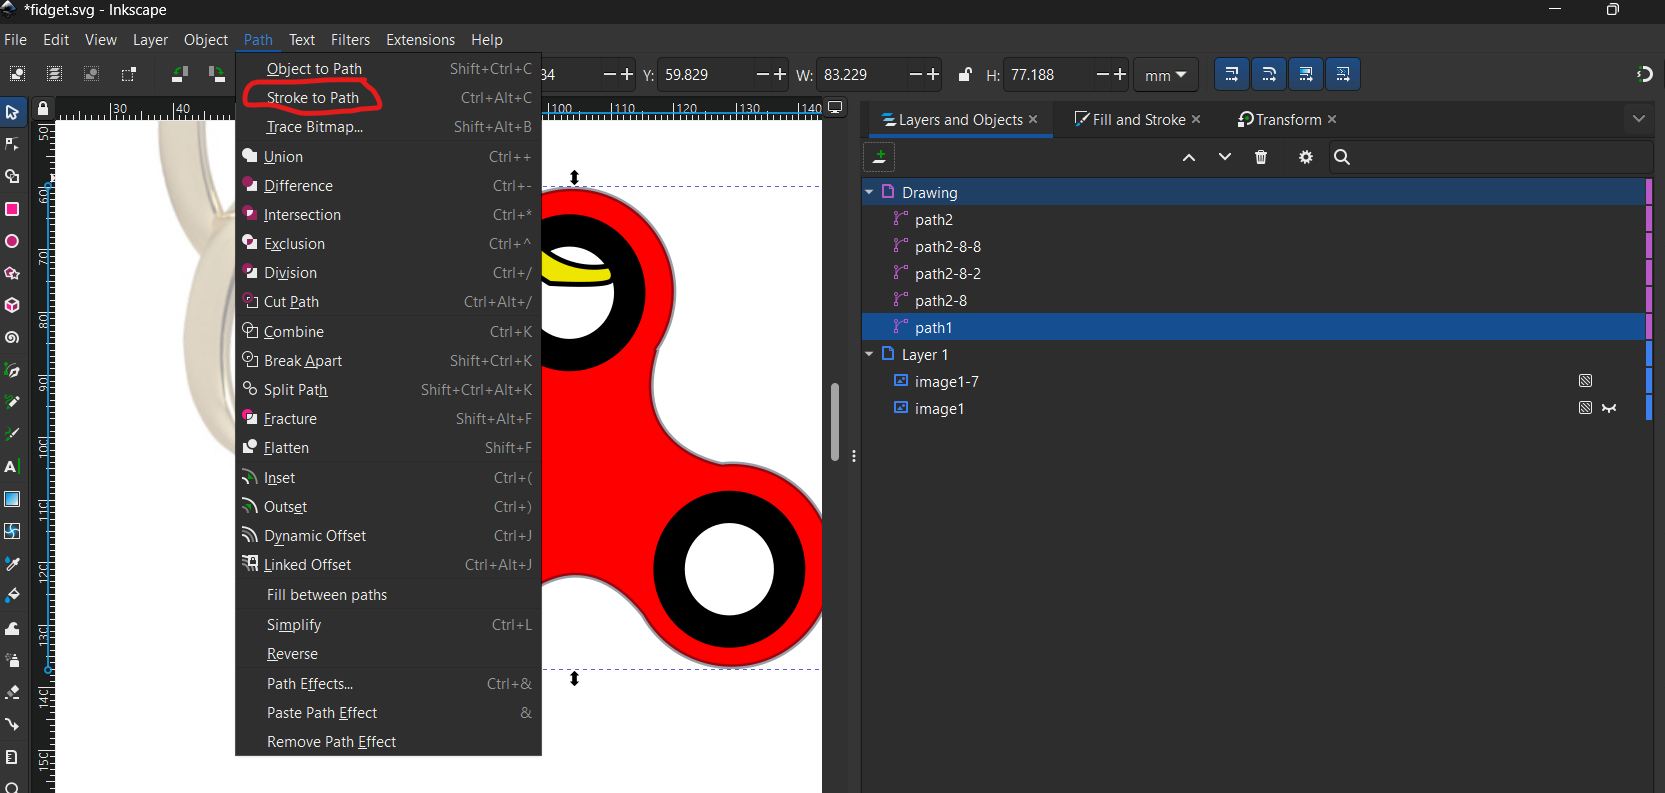Unhide the image1 layer item
The width and height of the screenshot is (1665, 793).
[x=1608, y=408]
